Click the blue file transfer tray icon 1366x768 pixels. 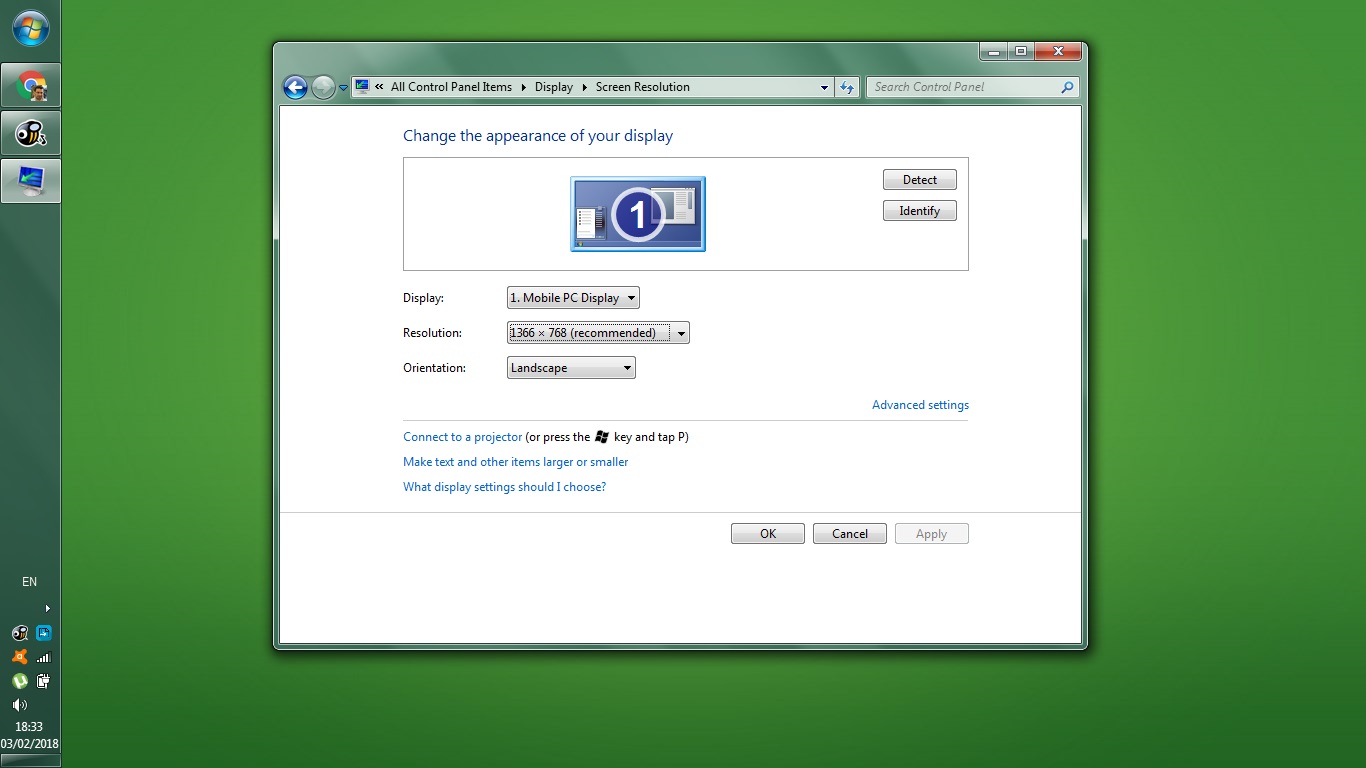(43, 633)
